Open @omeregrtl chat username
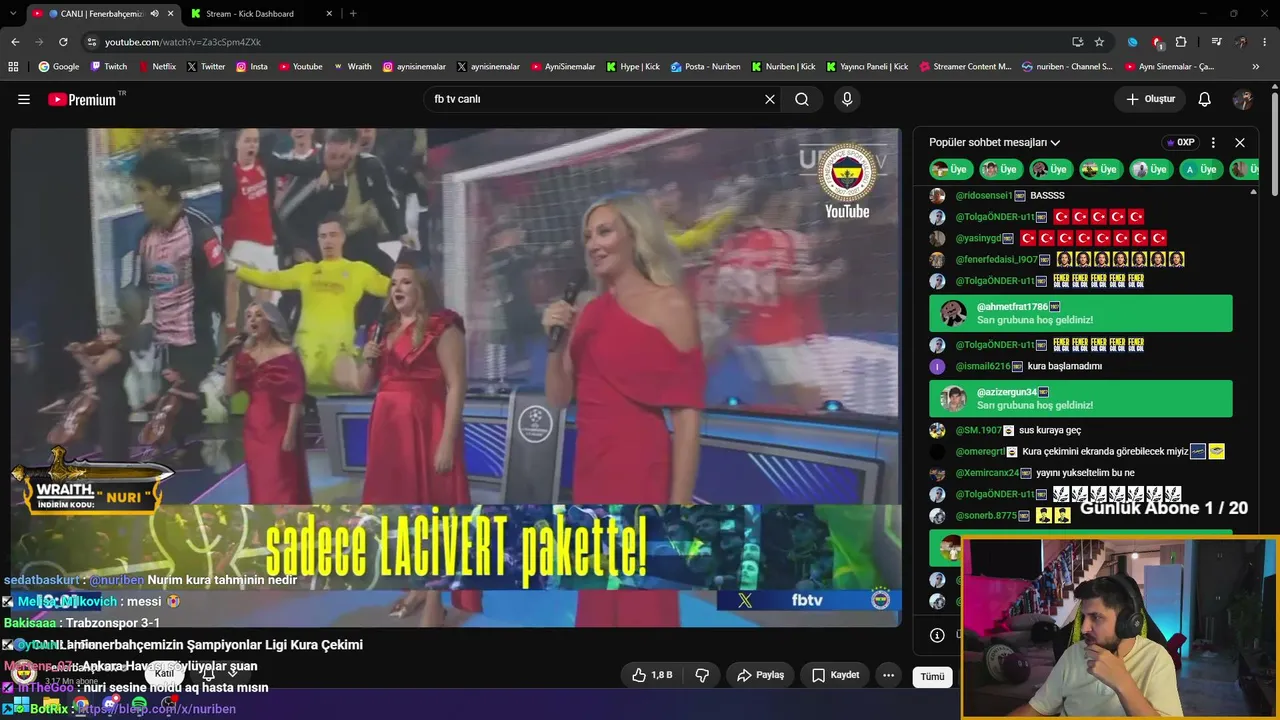The width and height of the screenshot is (1280, 720). click(x=980, y=452)
